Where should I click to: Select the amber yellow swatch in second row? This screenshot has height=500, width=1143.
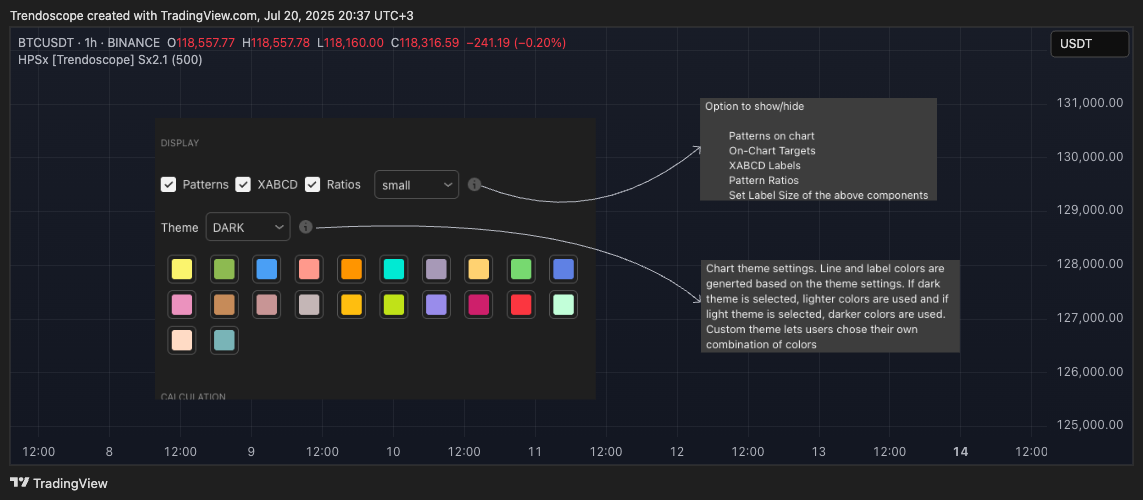click(351, 305)
